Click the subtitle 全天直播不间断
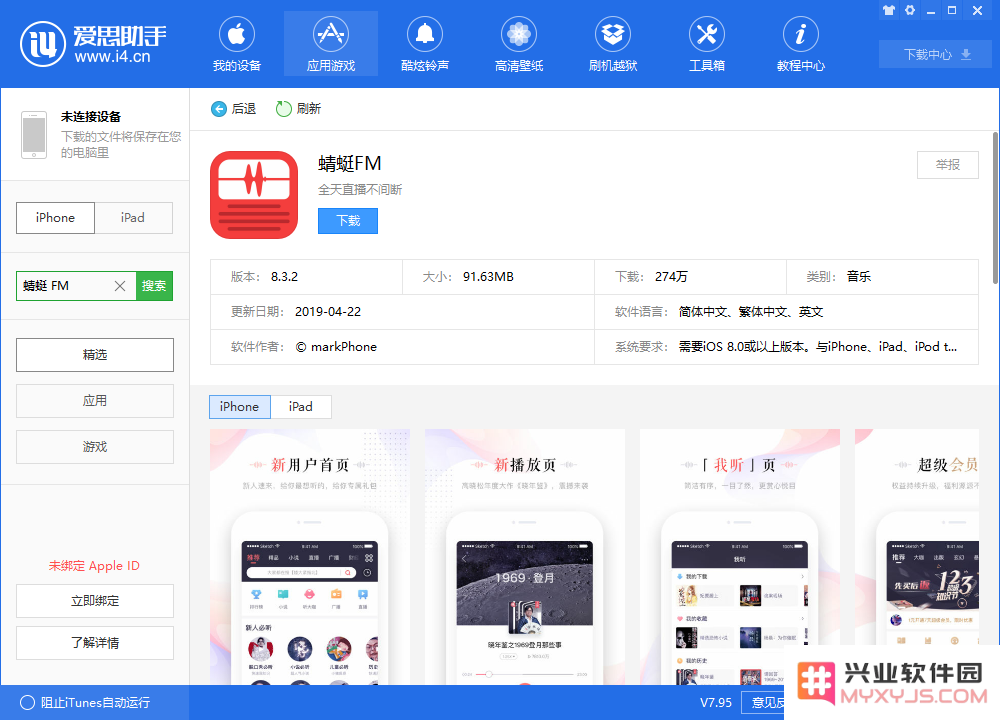This screenshot has height=720, width=1000. point(360,189)
